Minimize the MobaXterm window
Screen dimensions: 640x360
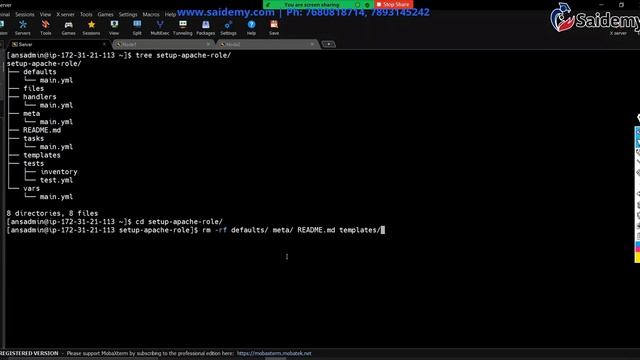pos(601,4)
